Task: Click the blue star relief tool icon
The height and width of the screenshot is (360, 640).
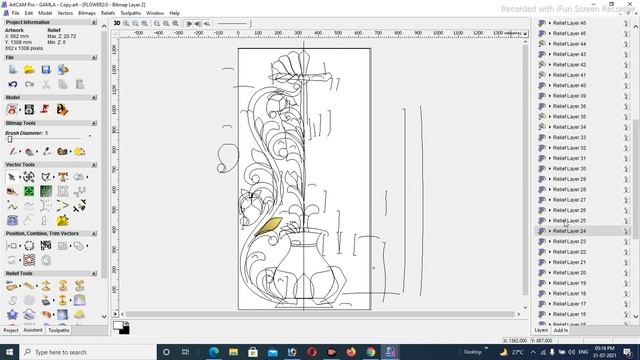Action: (x=12, y=314)
